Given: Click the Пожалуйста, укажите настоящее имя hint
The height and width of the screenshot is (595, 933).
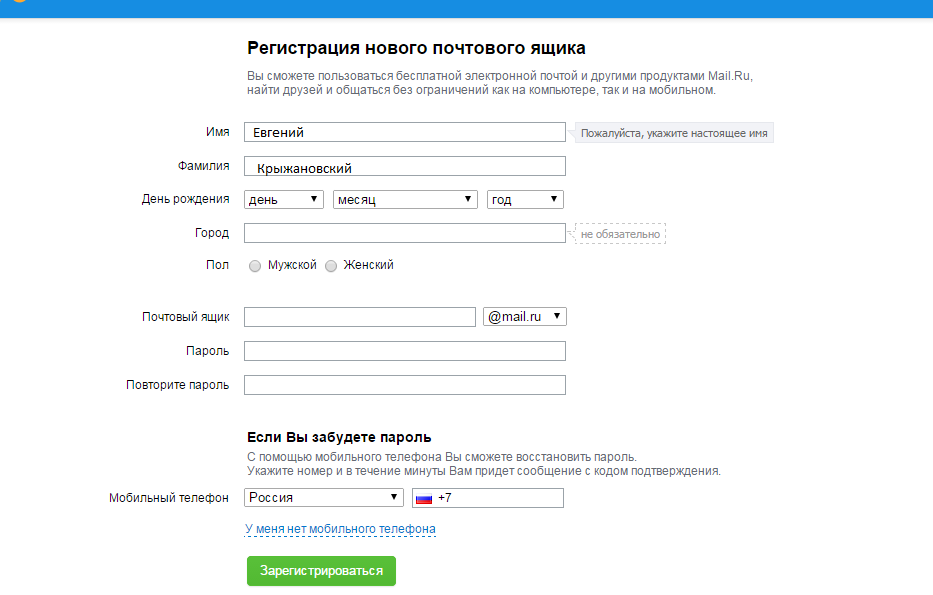Looking at the screenshot, I should [674, 133].
